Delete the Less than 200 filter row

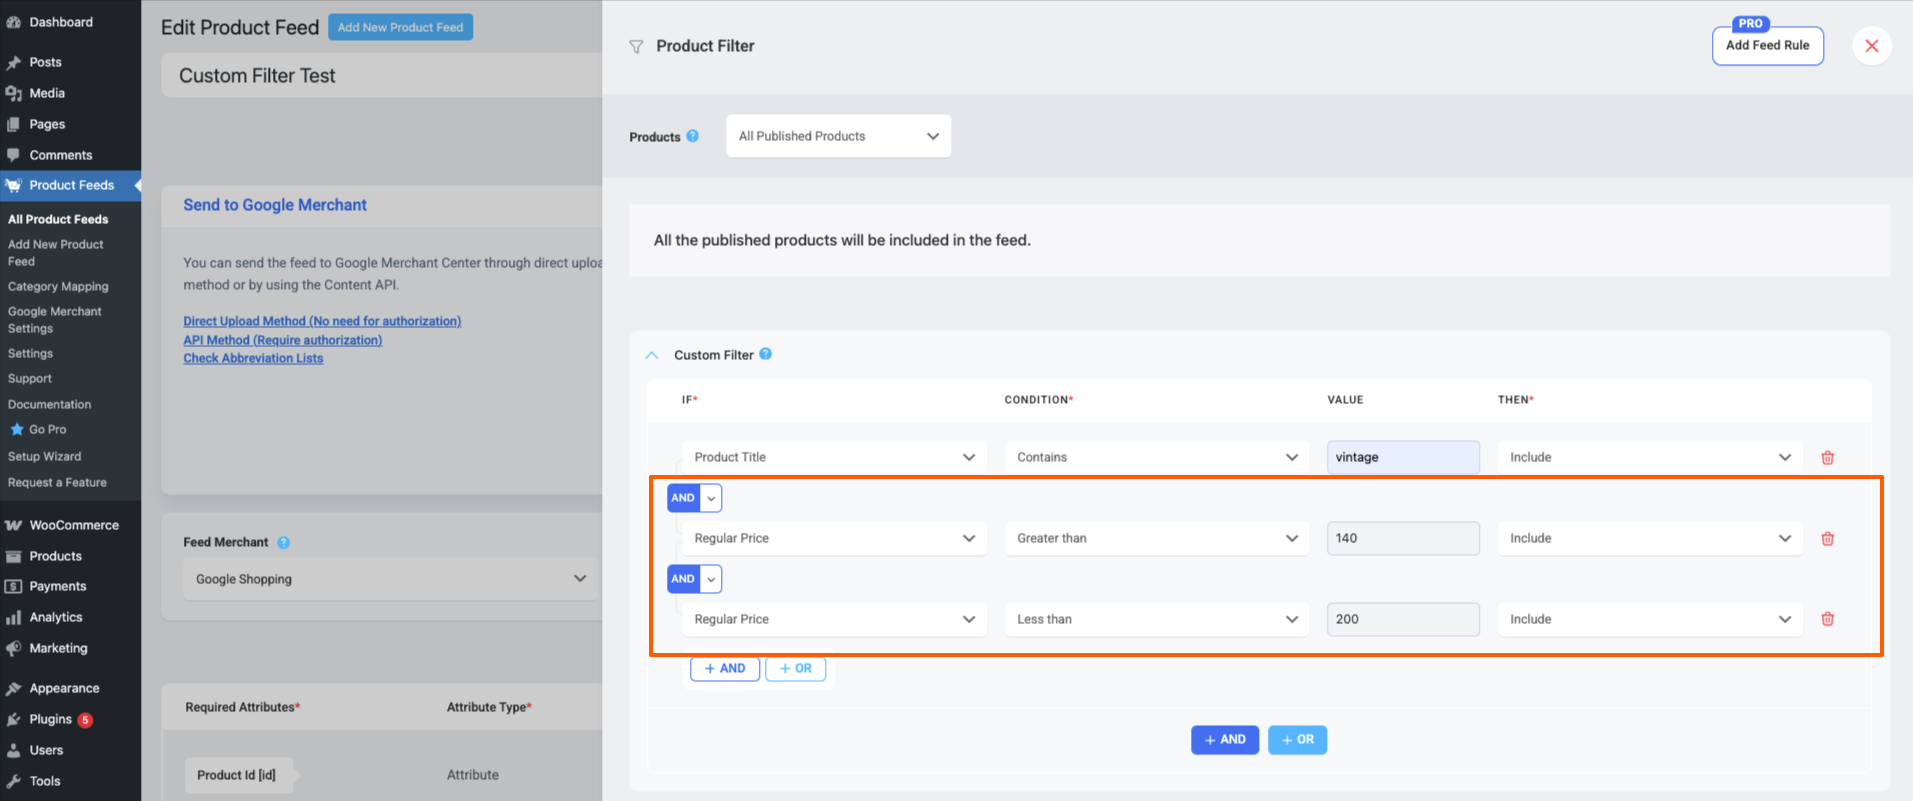tap(1827, 619)
